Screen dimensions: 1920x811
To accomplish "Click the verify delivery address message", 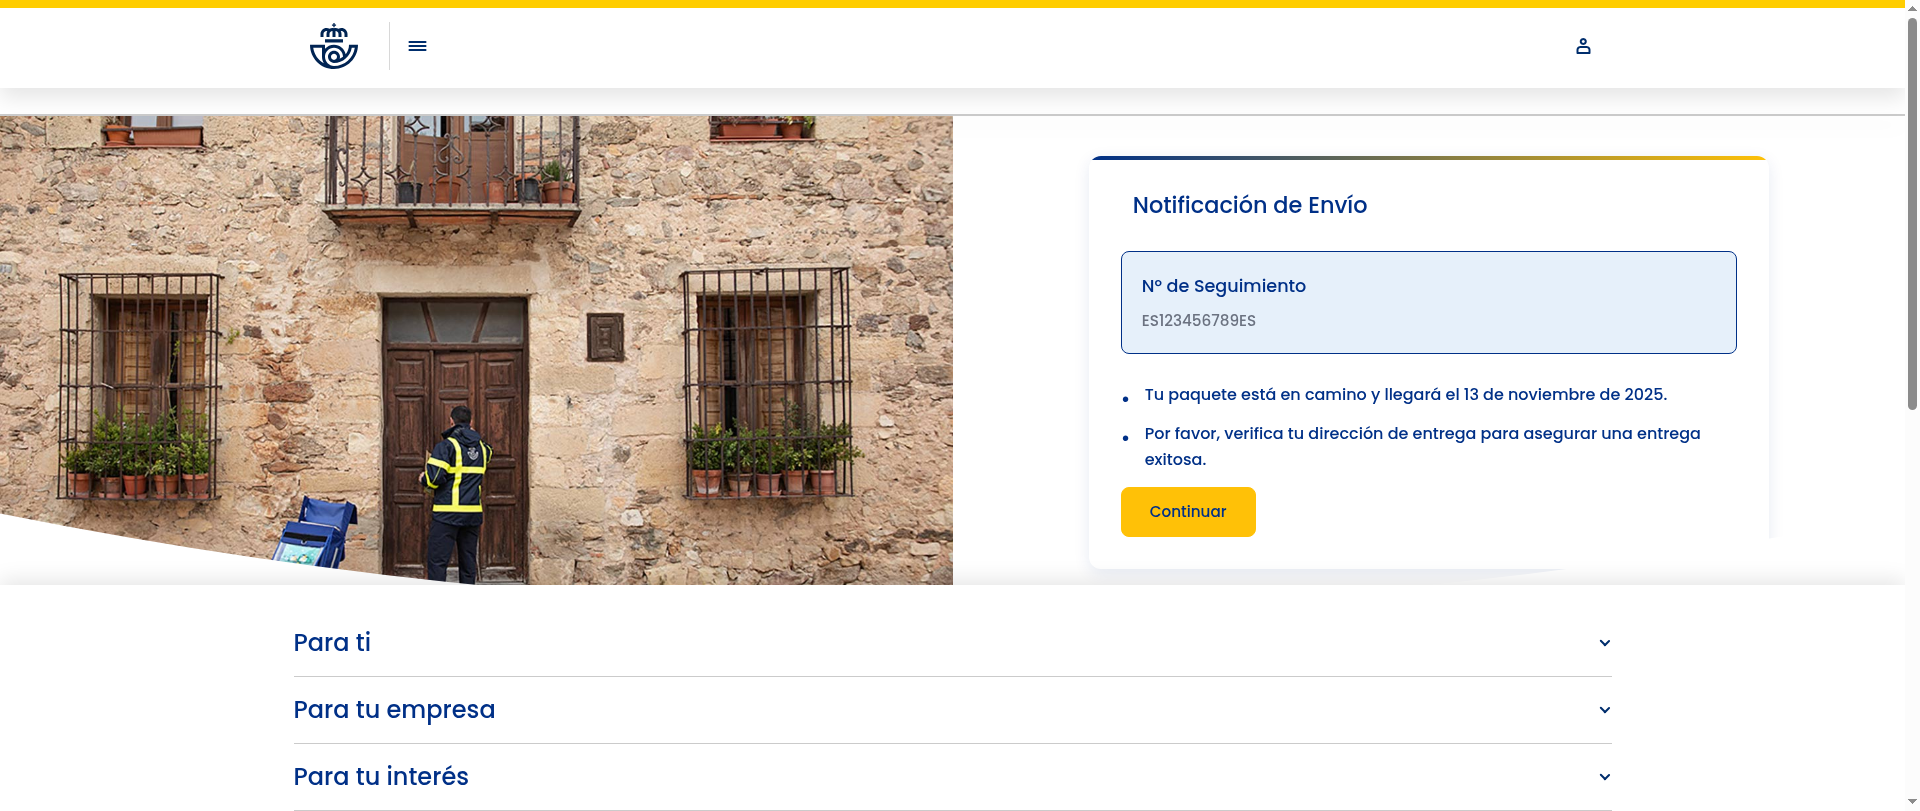I will pos(1422,446).
